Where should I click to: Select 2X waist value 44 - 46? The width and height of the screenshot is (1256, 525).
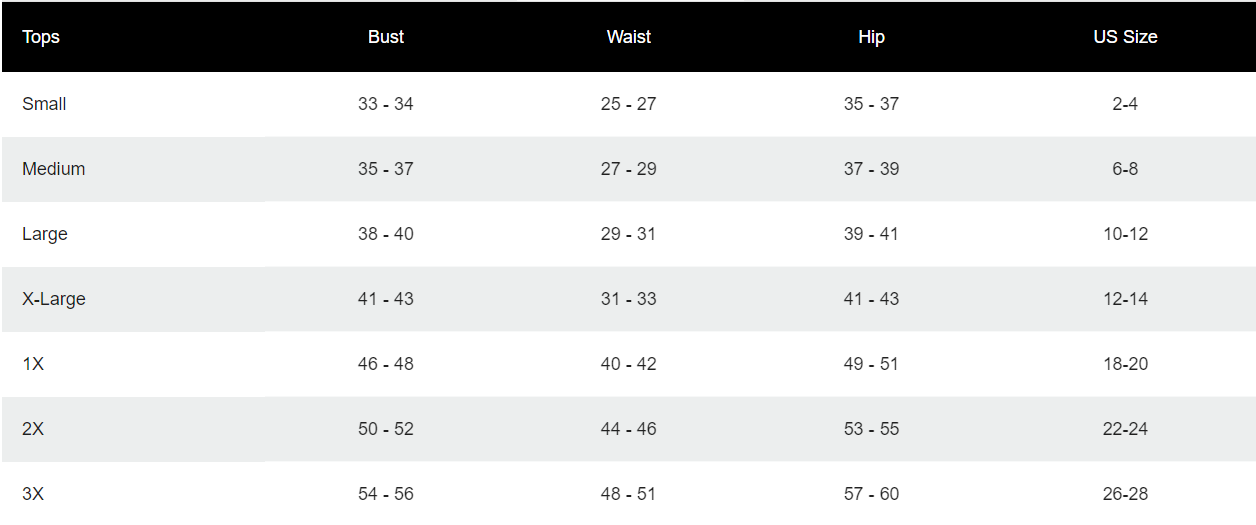(x=629, y=429)
